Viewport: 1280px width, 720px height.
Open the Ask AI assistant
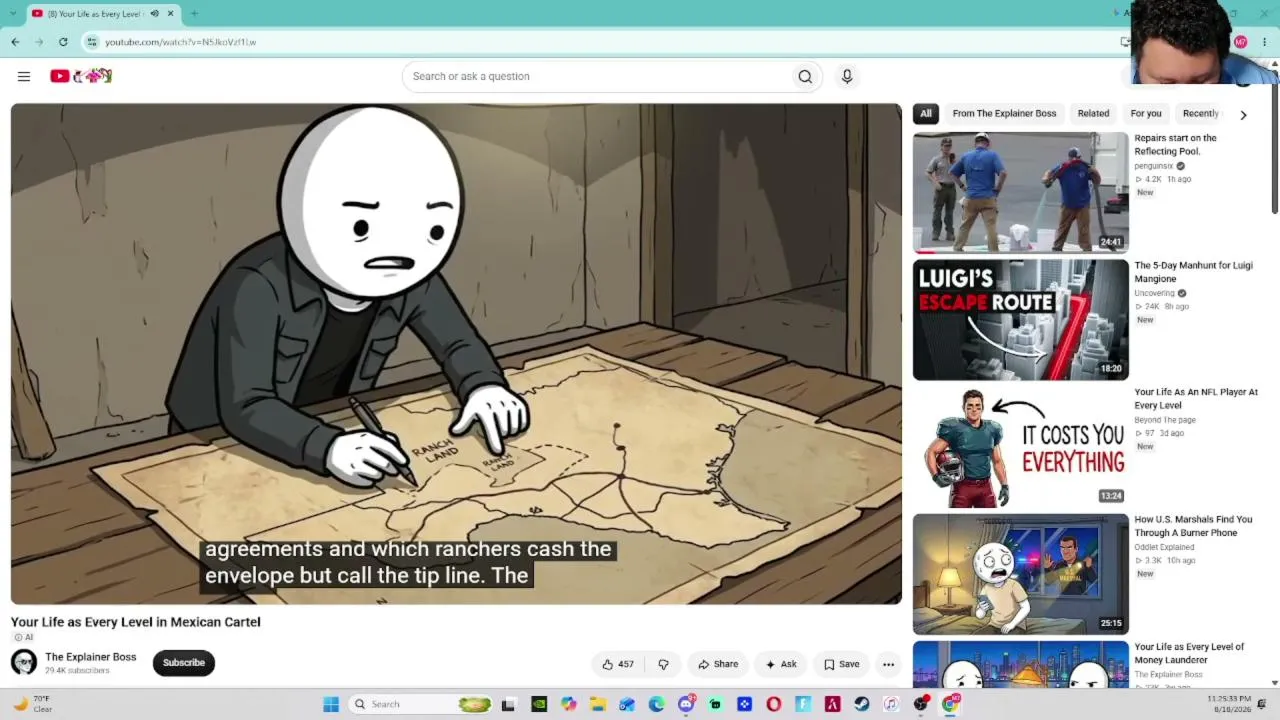[x=780, y=664]
